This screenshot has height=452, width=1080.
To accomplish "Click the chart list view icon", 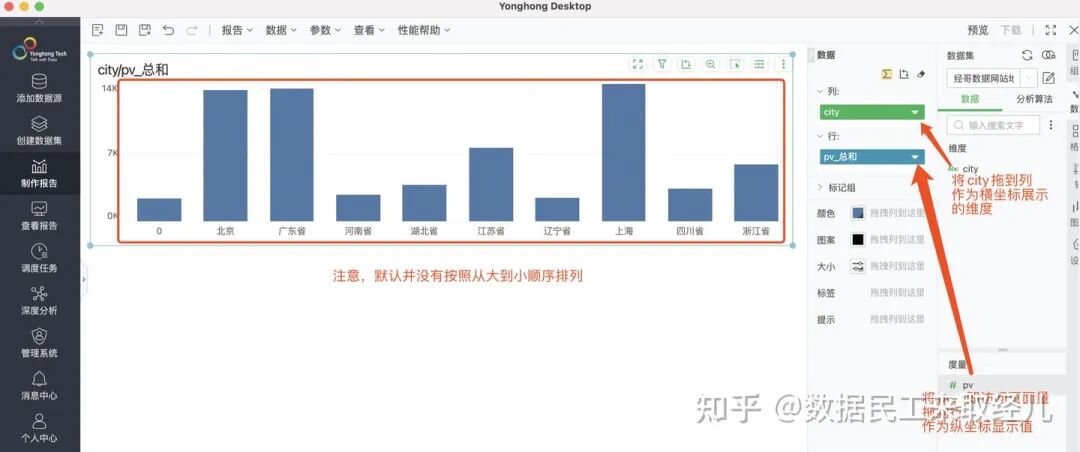I will pyautogui.click(x=759, y=64).
